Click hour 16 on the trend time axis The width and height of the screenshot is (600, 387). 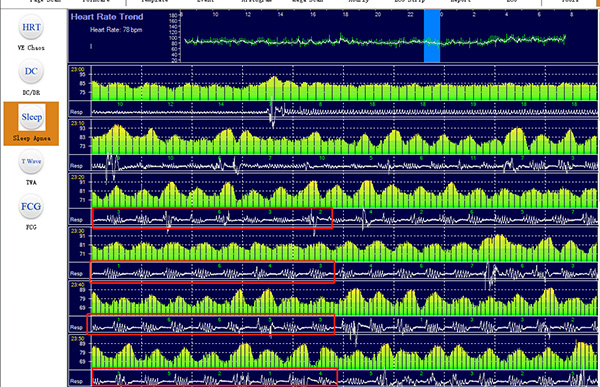click(x=313, y=15)
